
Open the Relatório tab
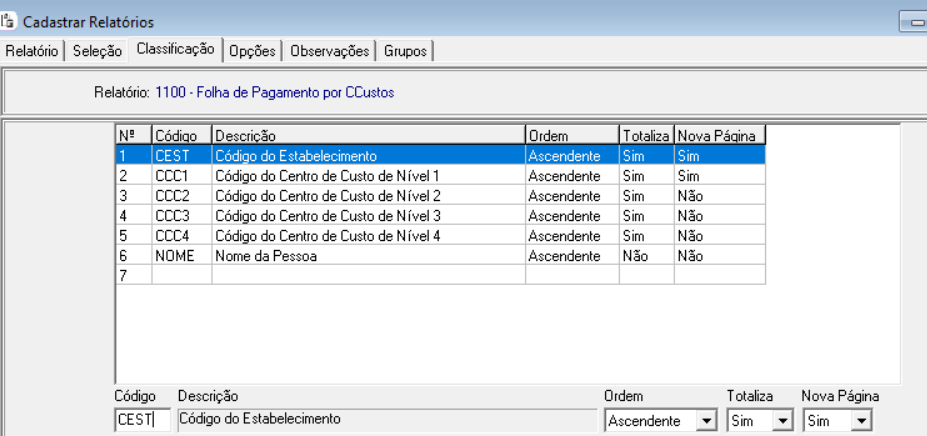32,51
